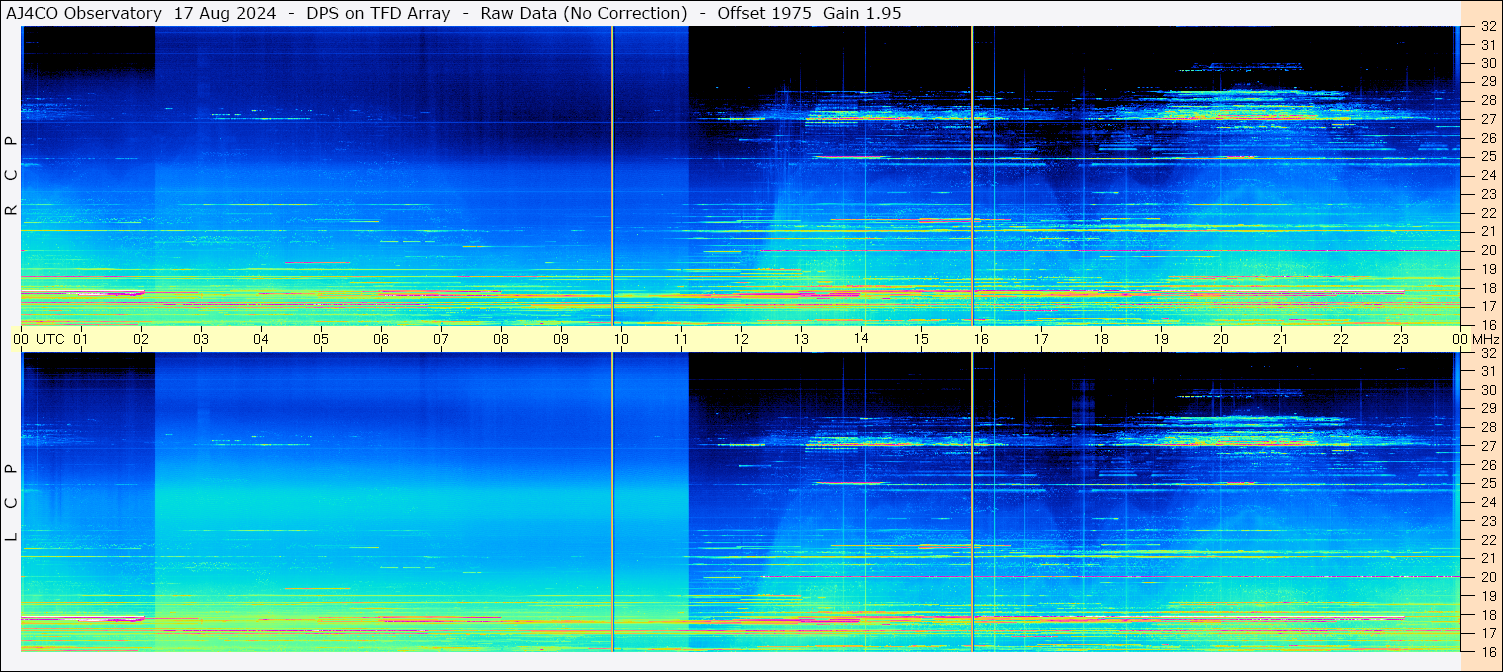Click the 22 MHz label in LCP panel
Screen dimensions: 1503x672
[1487, 540]
